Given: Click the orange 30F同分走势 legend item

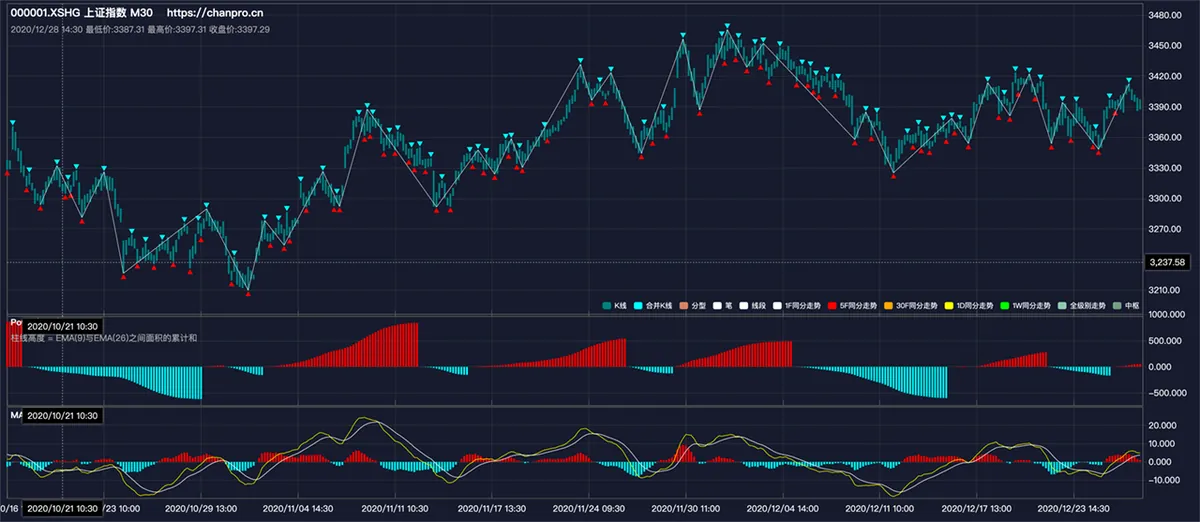Looking at the screenshot, I should [x=910, y=305].
